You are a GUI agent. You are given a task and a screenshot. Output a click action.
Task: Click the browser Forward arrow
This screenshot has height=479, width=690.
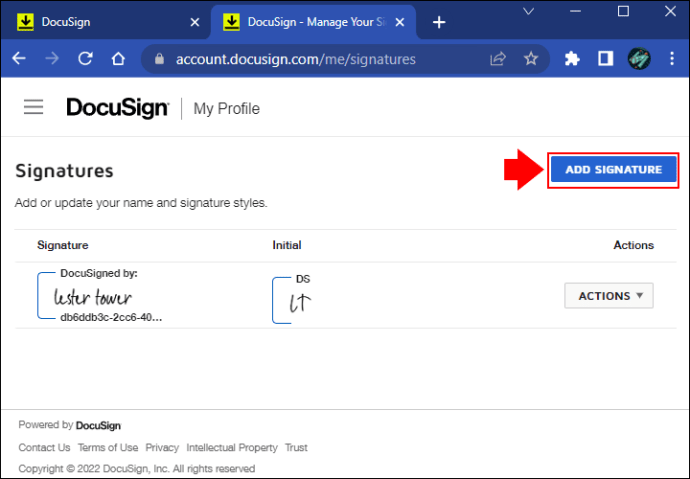coord(52,59)
